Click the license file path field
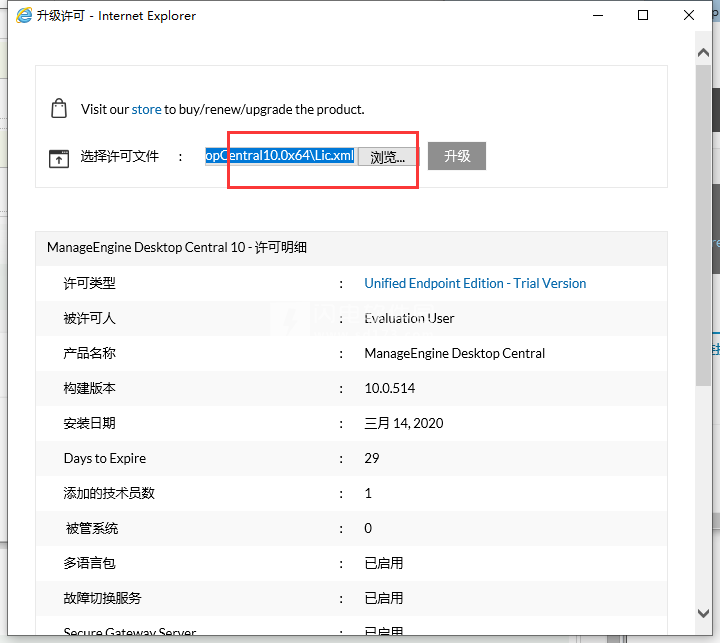 (x=281, y=156)
